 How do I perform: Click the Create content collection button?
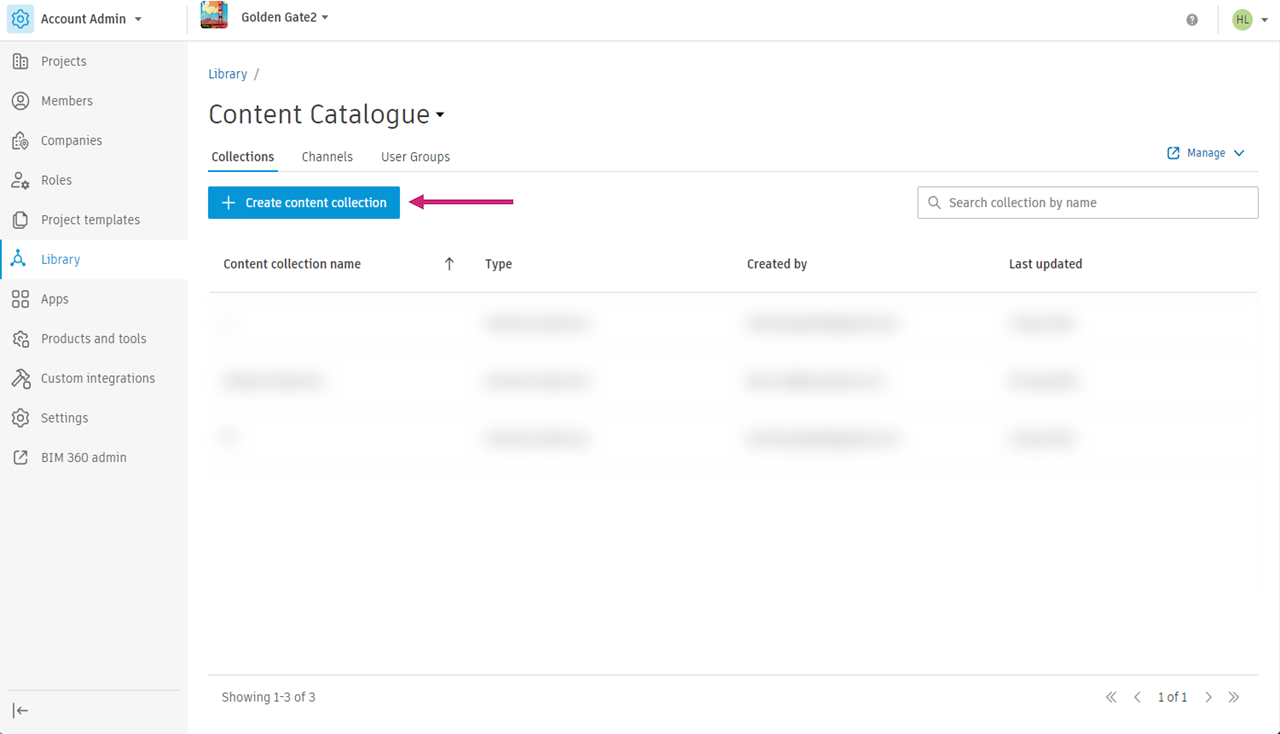pos(304,203)
